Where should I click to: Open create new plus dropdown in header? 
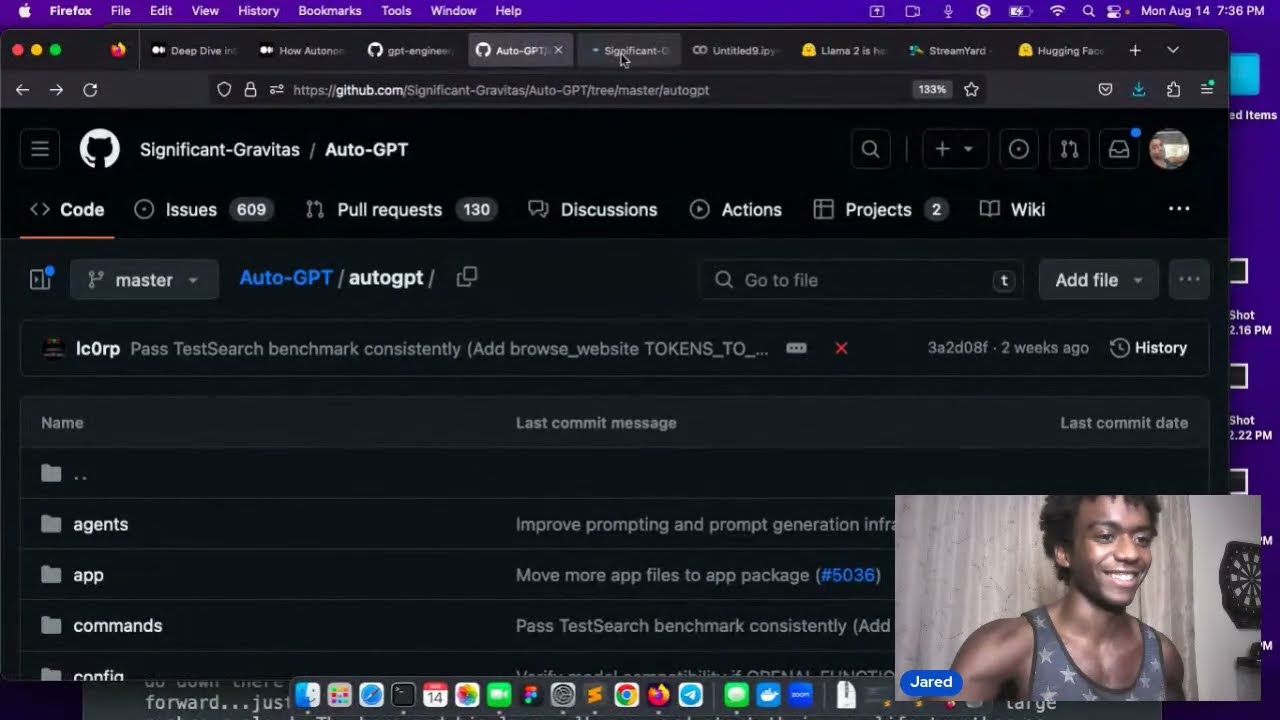[954, 149]
